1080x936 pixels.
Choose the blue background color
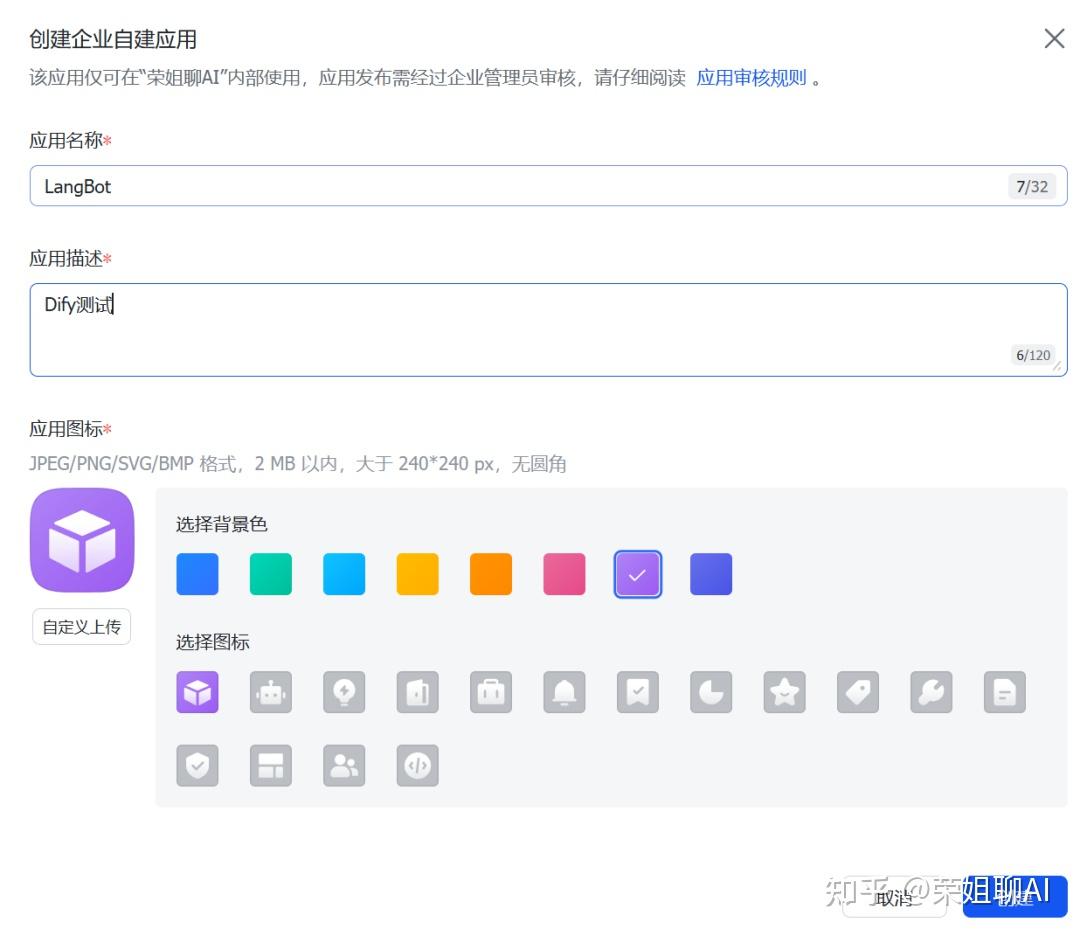pyautogui.click(x=197, y=574)
